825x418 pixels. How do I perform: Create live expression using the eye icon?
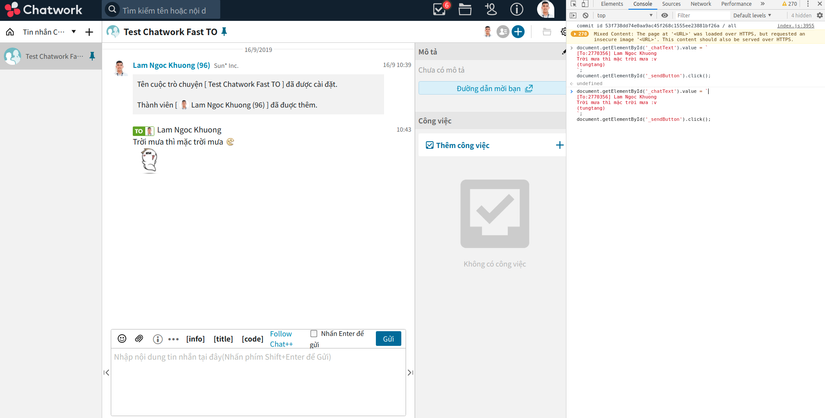click(x=665, y=15)
